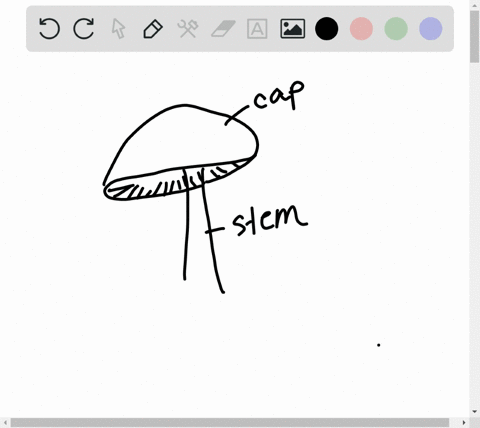Select the text box tool
The height and width of the screenshot is (428, 480).
tap(257, 29)
